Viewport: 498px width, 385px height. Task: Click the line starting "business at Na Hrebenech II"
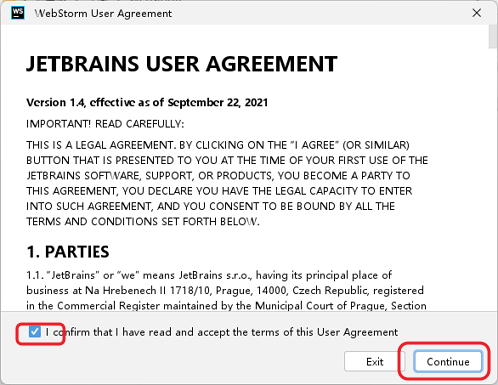pos(225,290)
